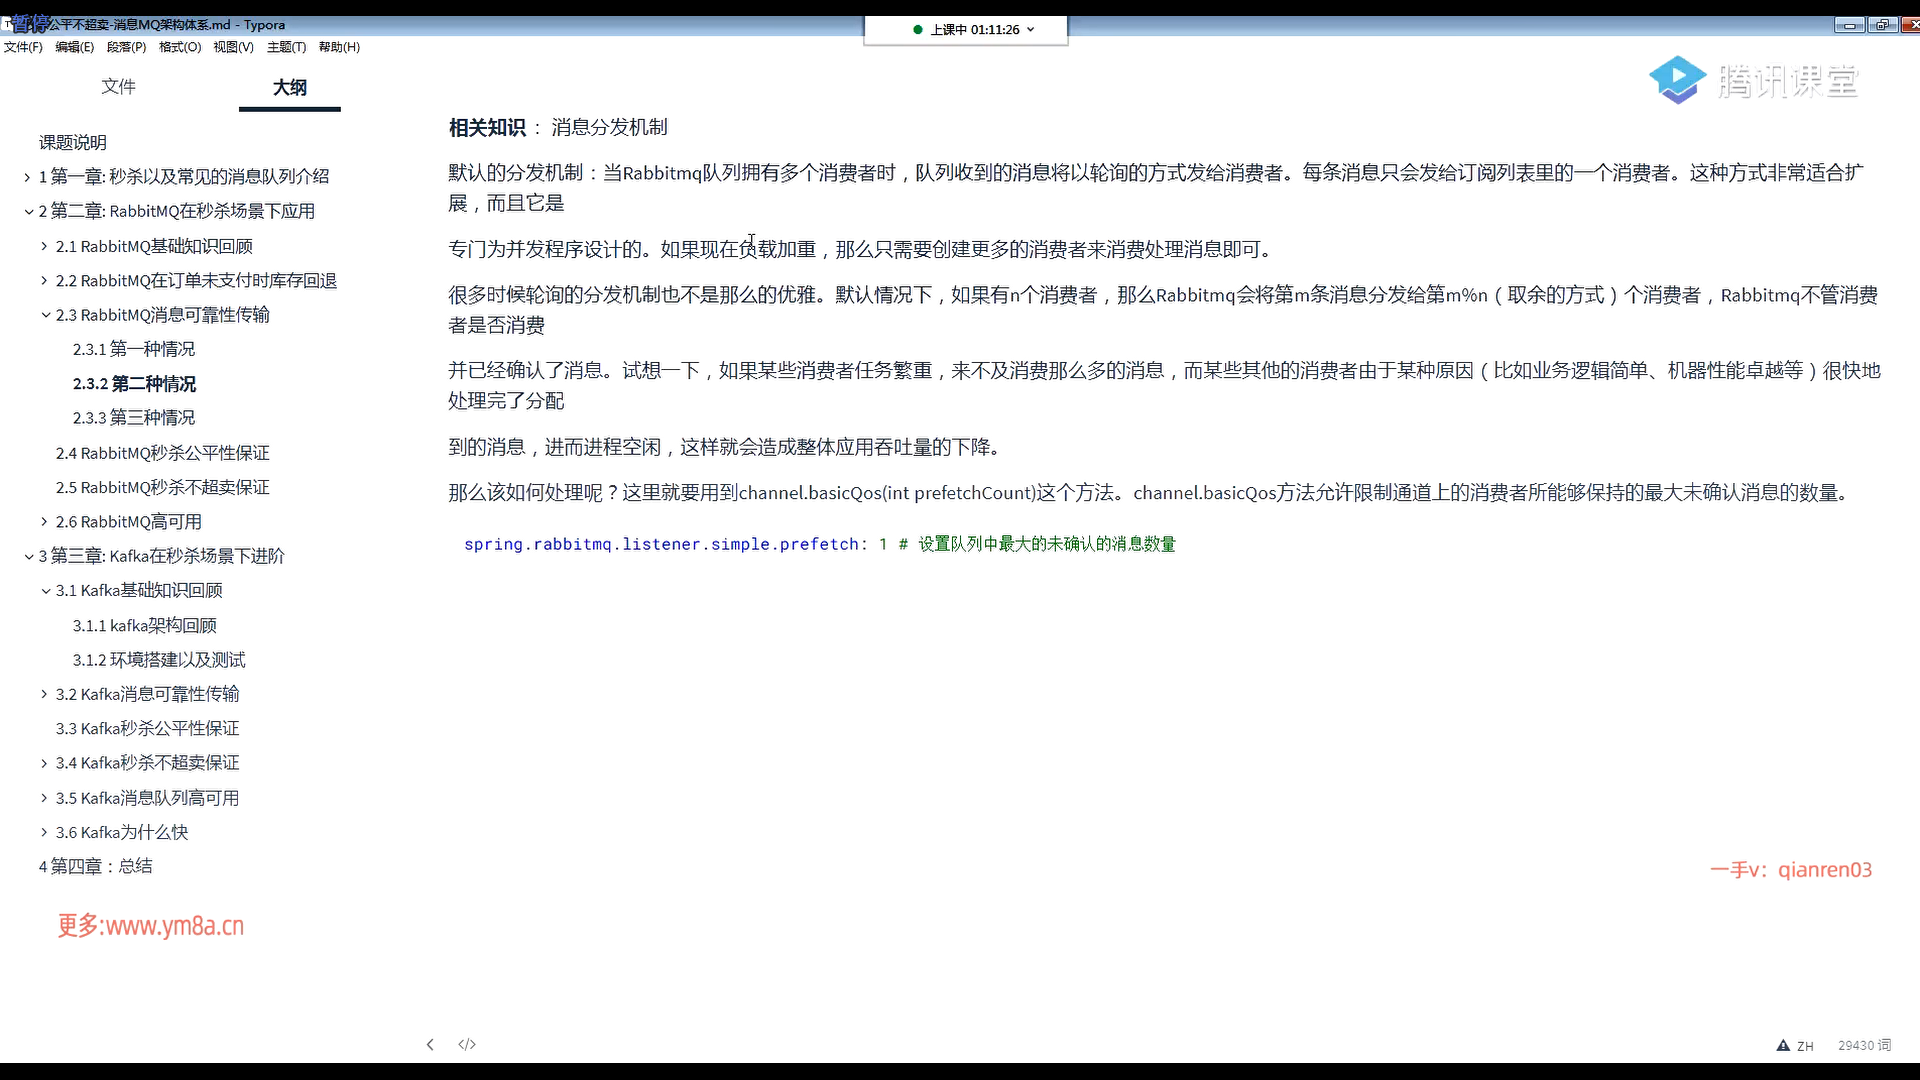The image size is (1920, 1080).
Task: Go to 2.3.3 第三种情况 heading
Action: pyautogui.click(x=134, y=418)
